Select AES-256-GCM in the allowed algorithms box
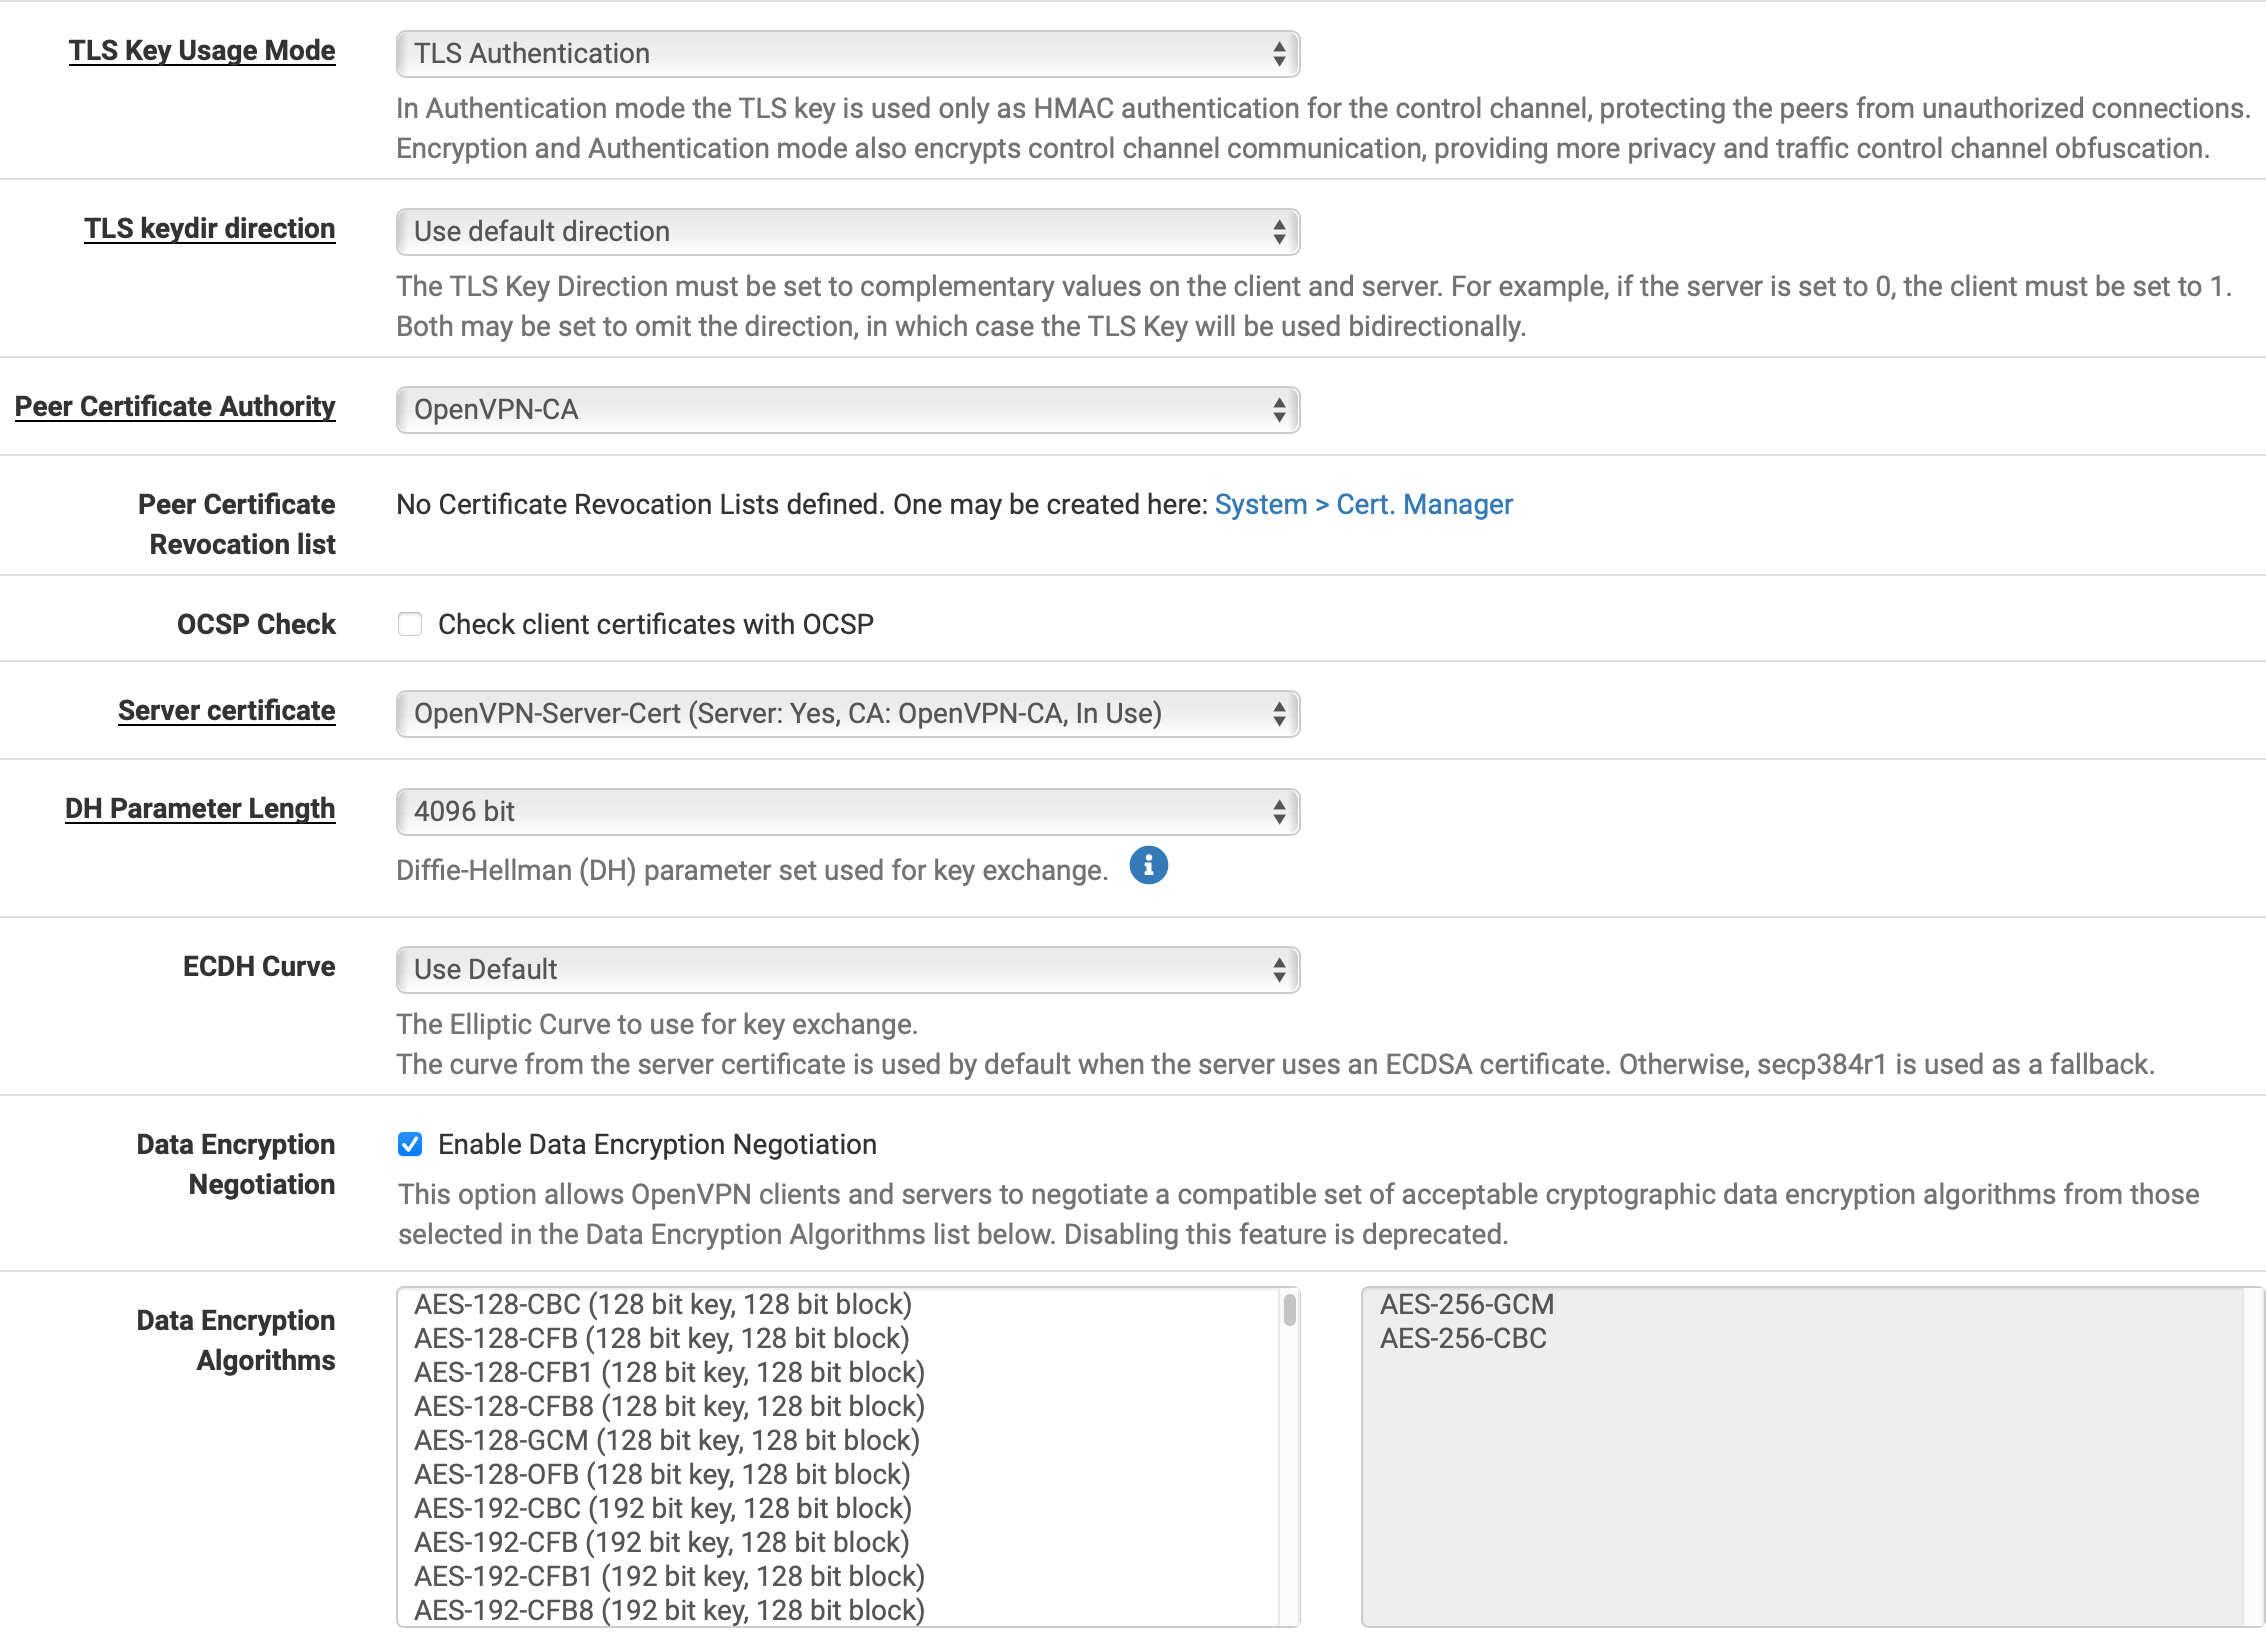The width and height of the screenshot is (2266, 1646). (x=1467, y=1305)
